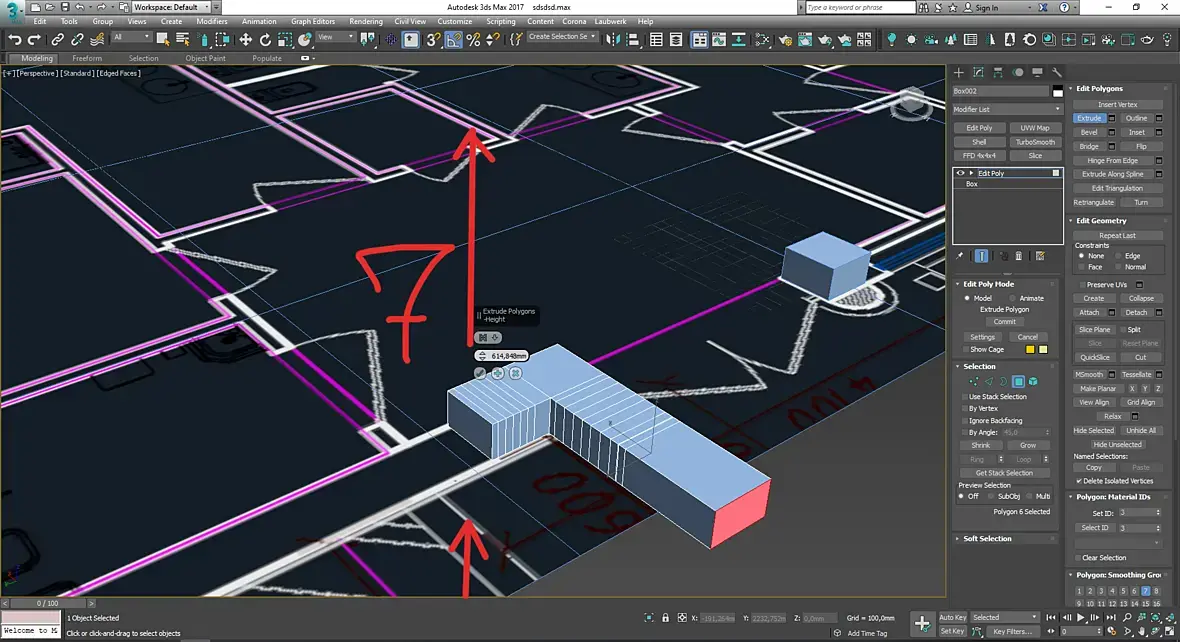Image resolution: width=1180 pixels, height=642 pixels.
Task: Toggle the Angle Snap tool
Action: tap(453, 39)
